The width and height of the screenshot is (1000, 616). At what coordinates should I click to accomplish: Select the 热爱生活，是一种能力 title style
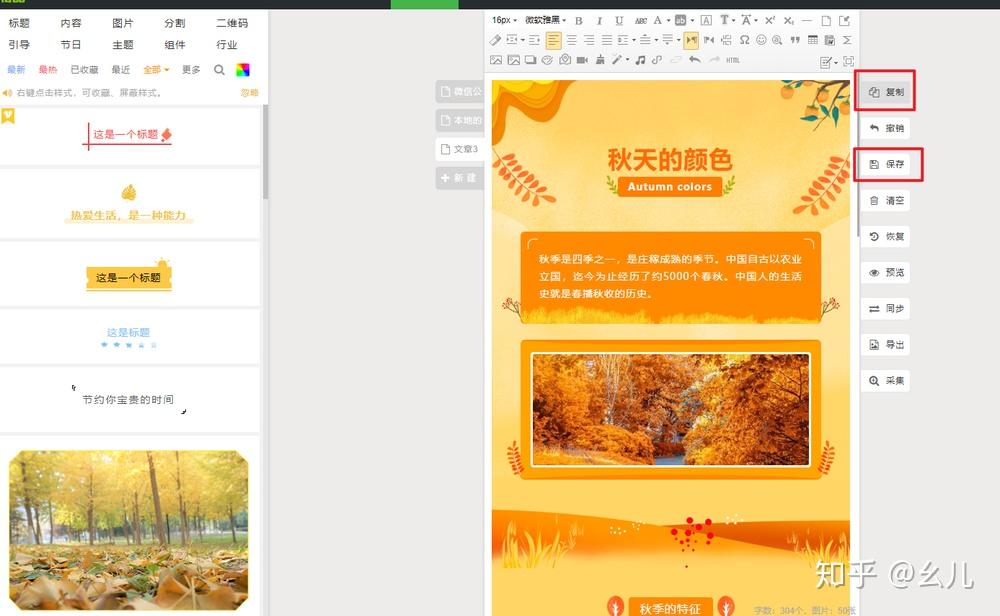(x=128, y=204)
